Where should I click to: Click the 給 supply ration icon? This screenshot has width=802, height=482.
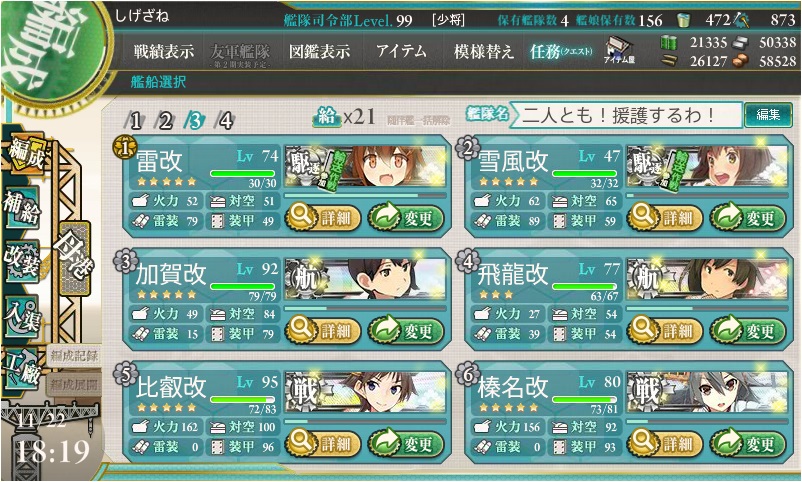click(326, 117)
